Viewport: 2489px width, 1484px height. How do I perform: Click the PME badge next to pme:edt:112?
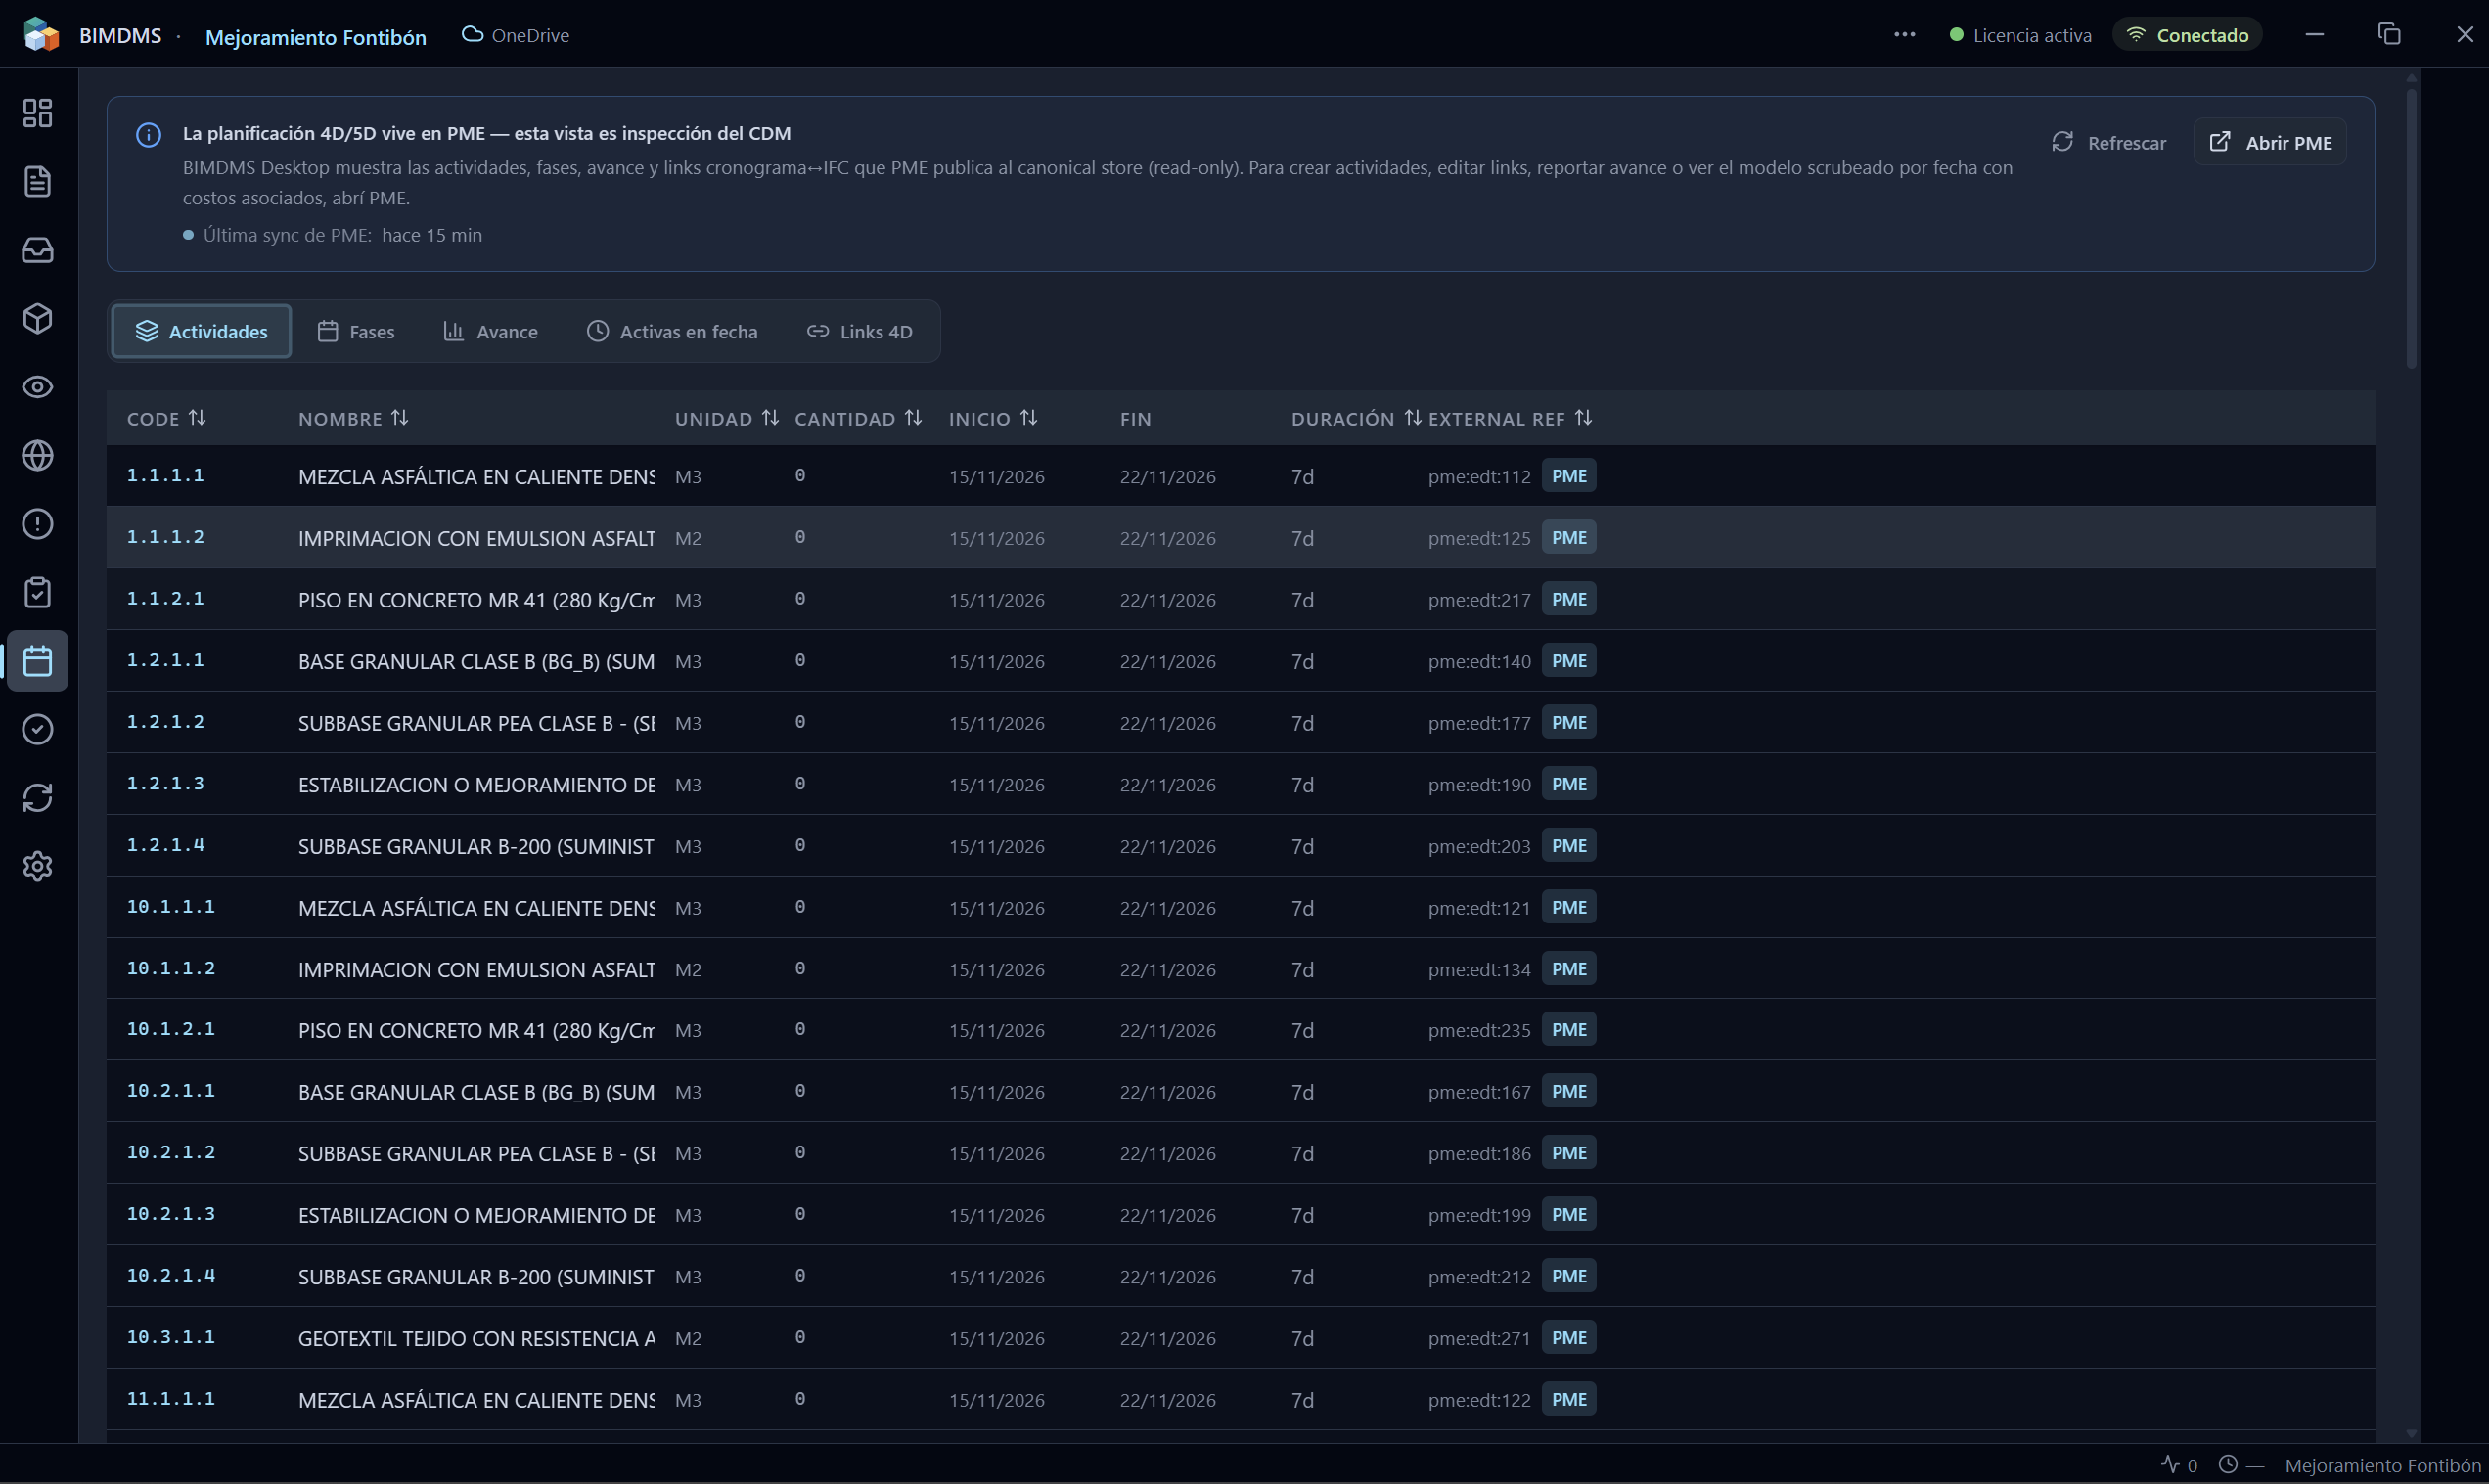point(1568,475)
